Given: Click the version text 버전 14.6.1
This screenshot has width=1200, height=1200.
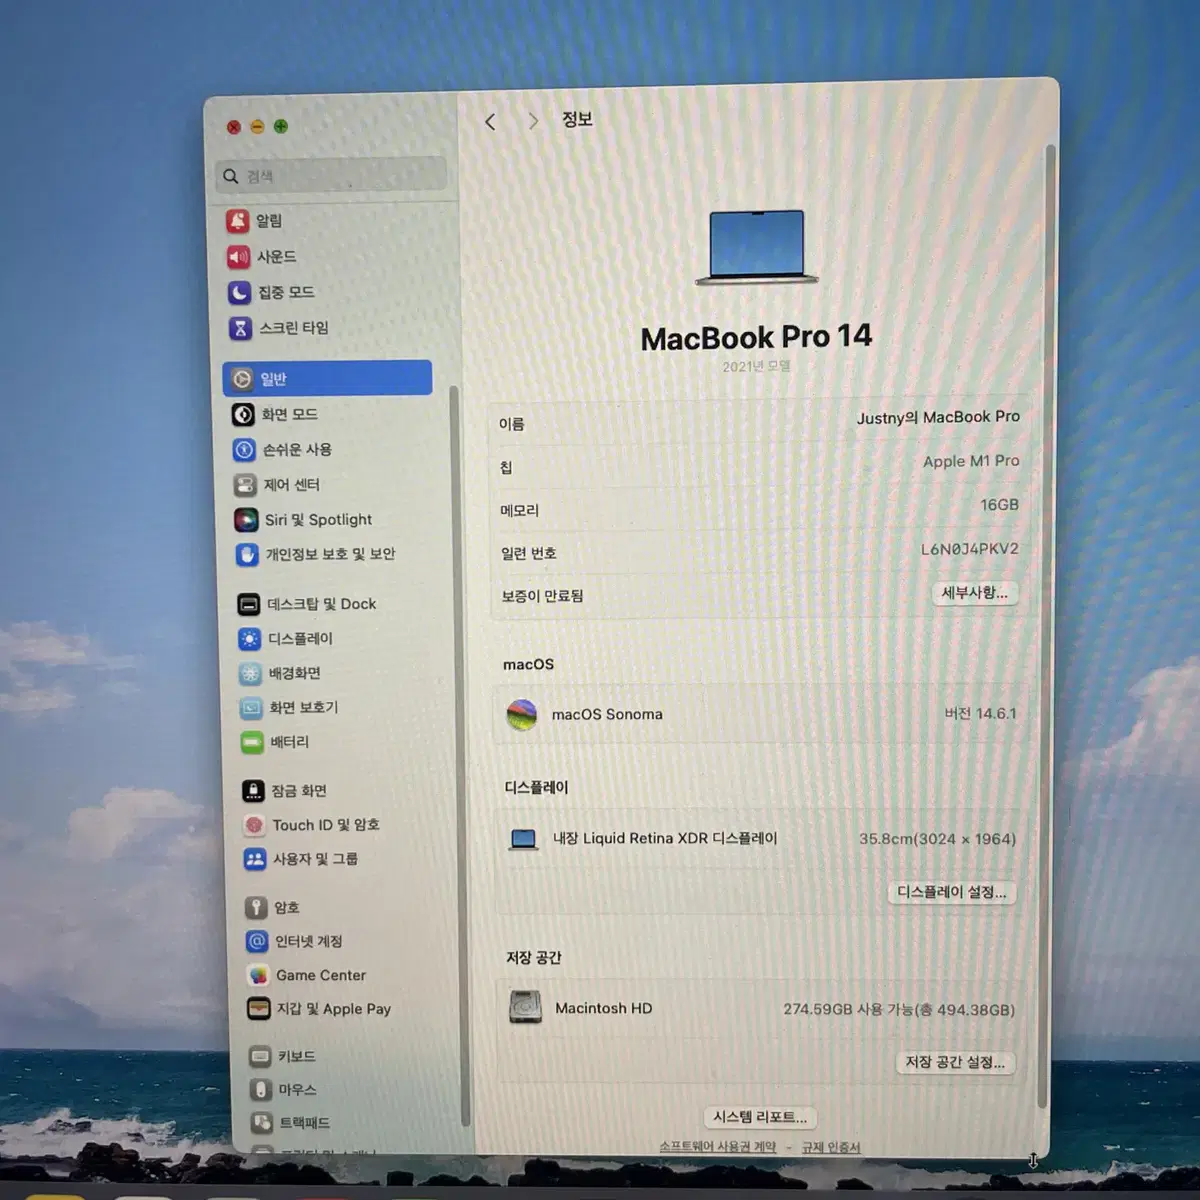Looking at the screenshot, I should click(x=980, y=714).
